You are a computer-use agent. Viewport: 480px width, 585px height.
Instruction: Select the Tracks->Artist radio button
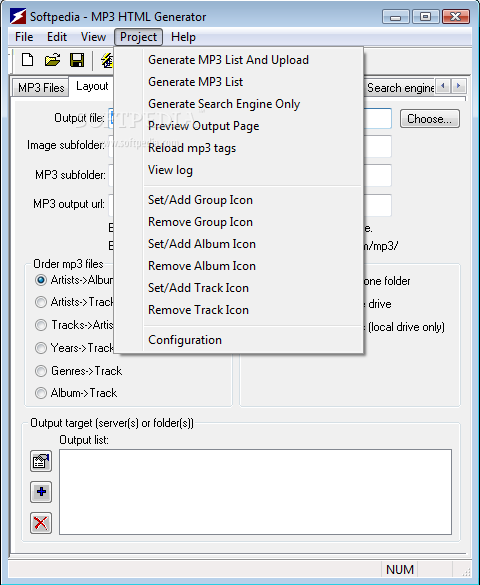[41, 325]
